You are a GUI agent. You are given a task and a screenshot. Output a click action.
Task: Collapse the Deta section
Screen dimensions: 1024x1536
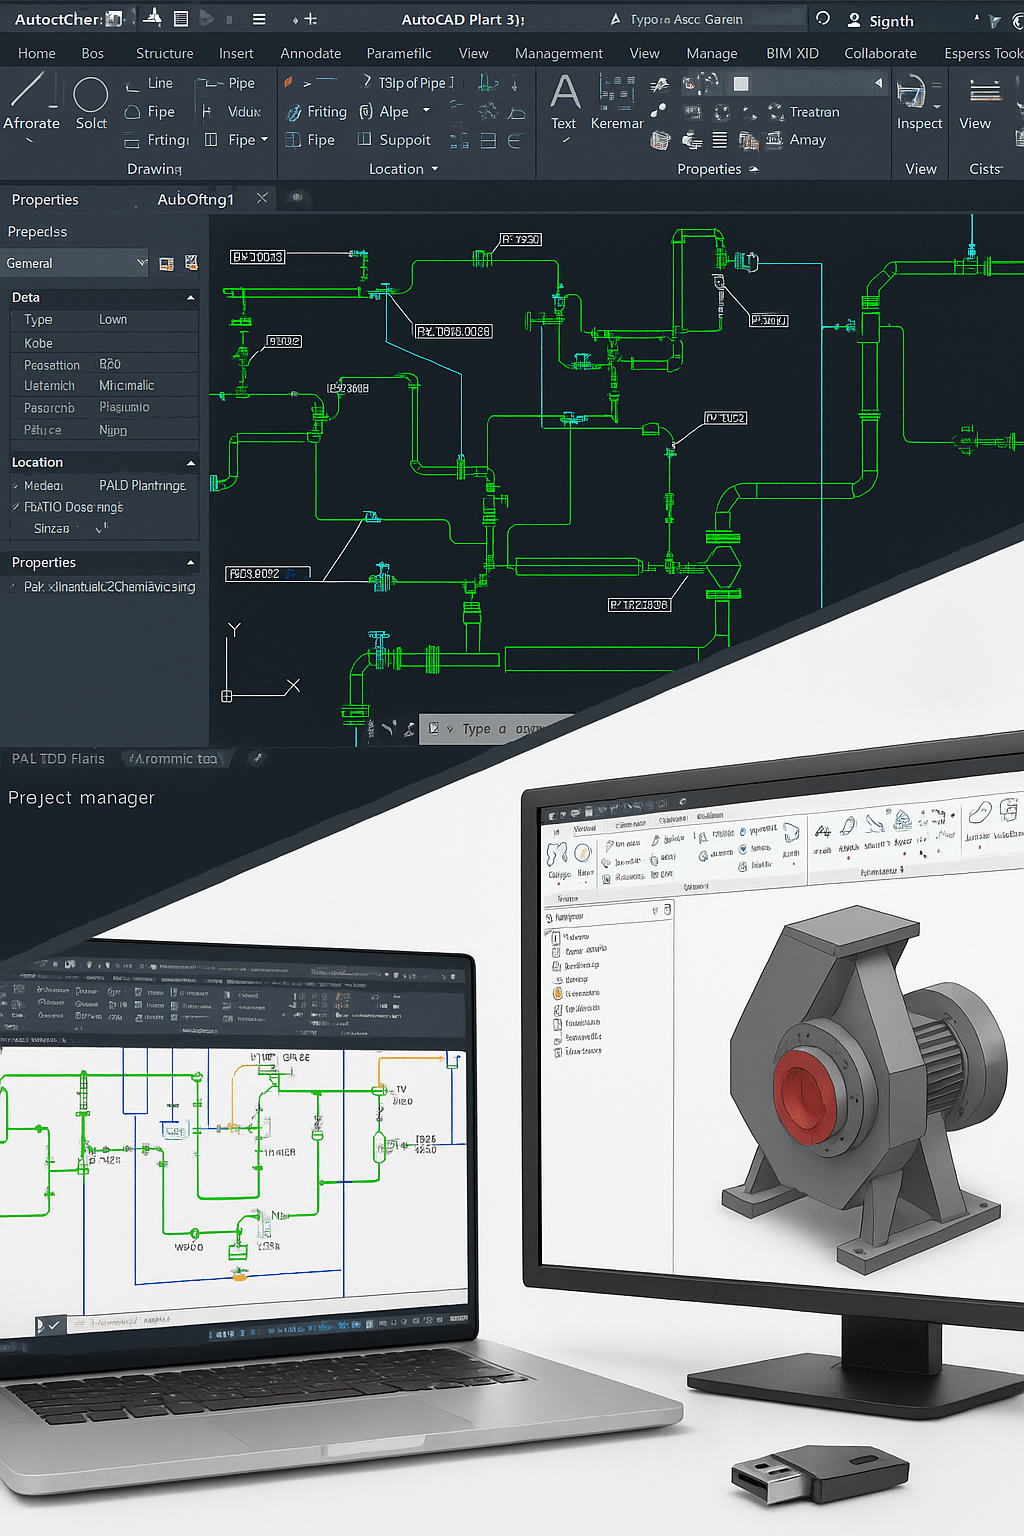tap(190, 298)
